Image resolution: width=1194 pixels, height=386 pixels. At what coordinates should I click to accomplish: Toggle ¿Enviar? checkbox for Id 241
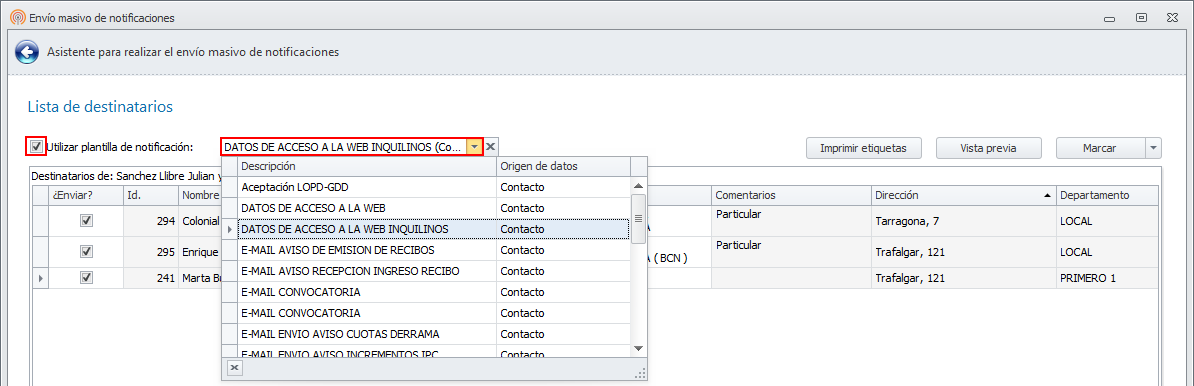(x=87, y=278)
